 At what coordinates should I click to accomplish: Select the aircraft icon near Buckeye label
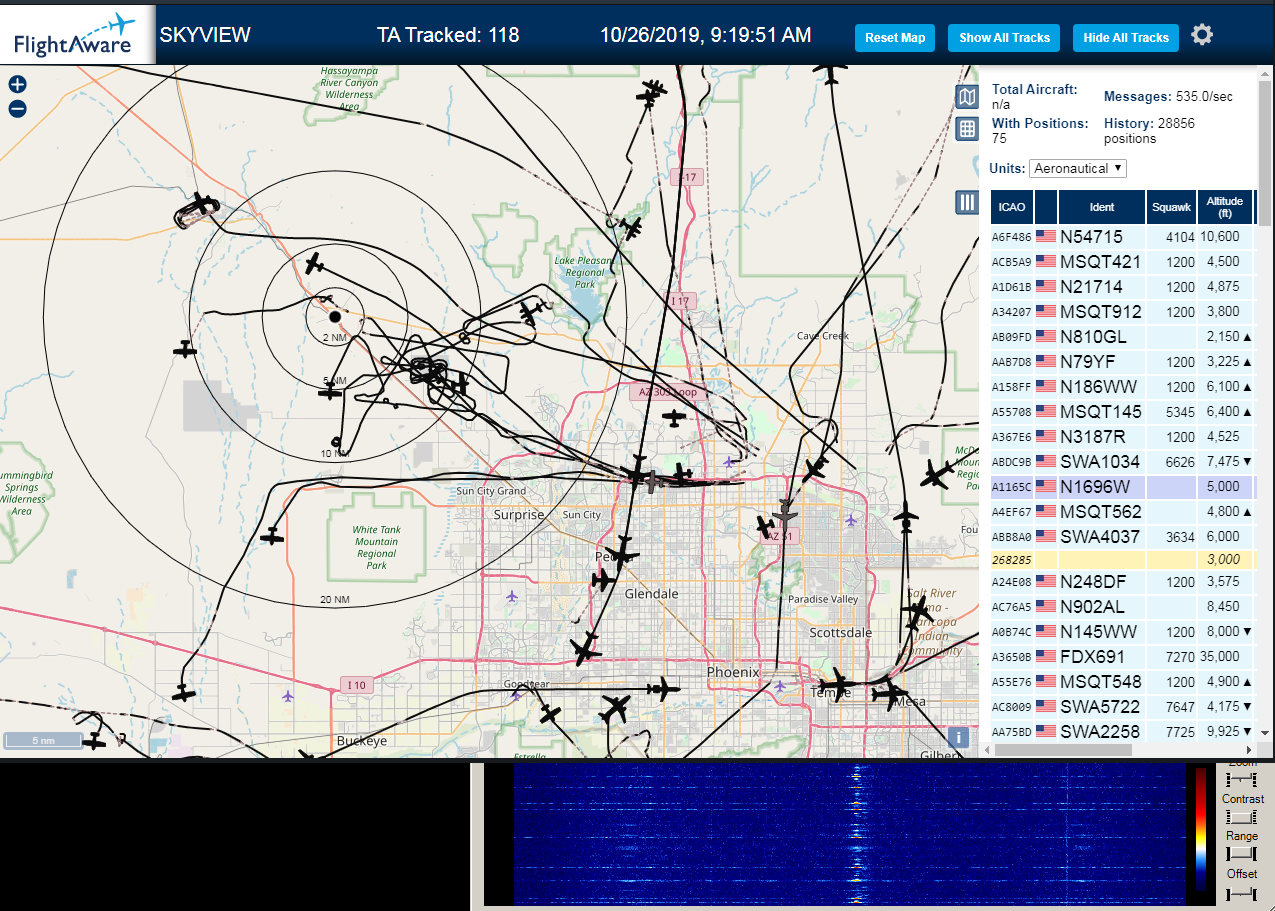(309, 754)
